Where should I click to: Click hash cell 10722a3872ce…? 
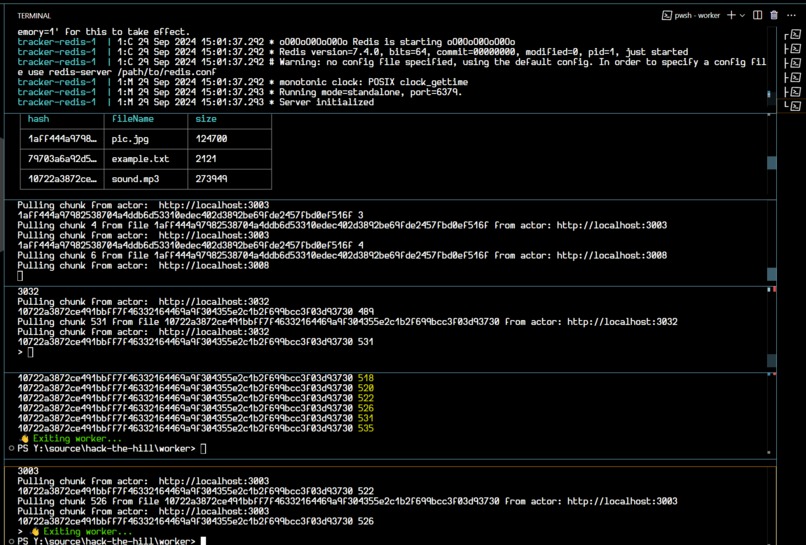pyautogui.click(x=62, y=179)
